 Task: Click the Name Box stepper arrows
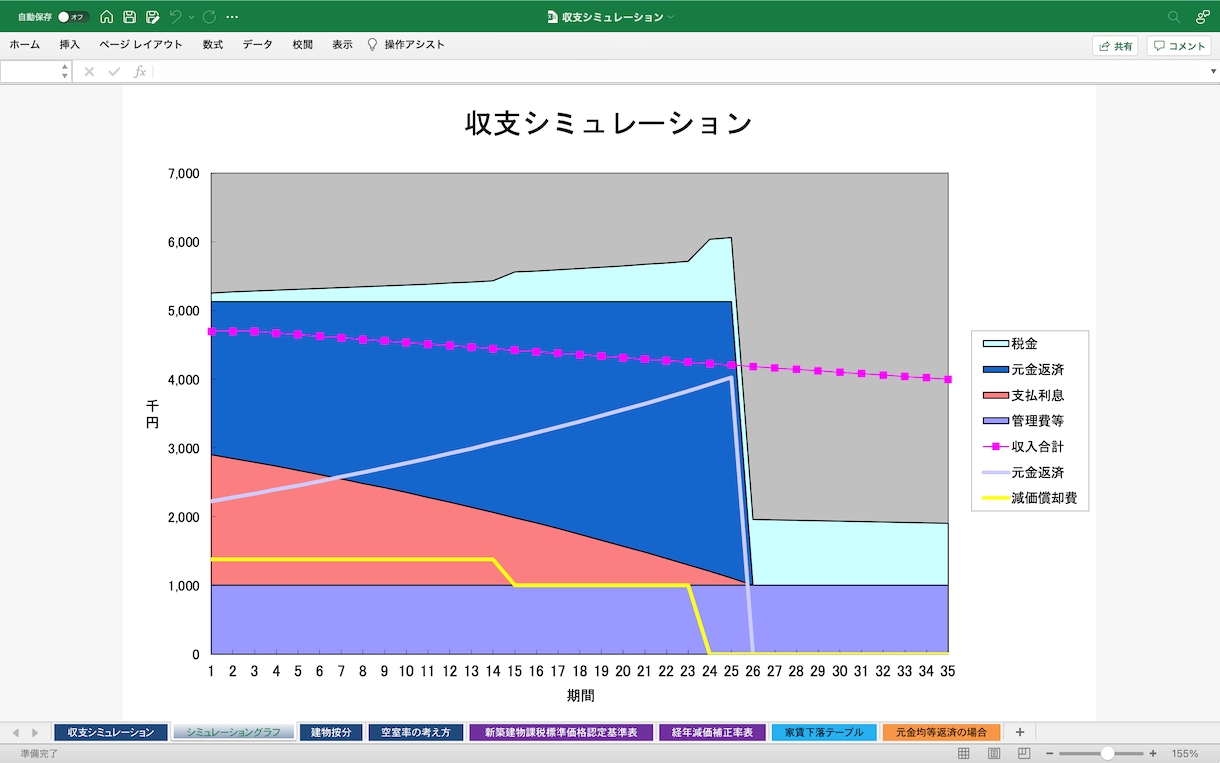pos(65,72)
